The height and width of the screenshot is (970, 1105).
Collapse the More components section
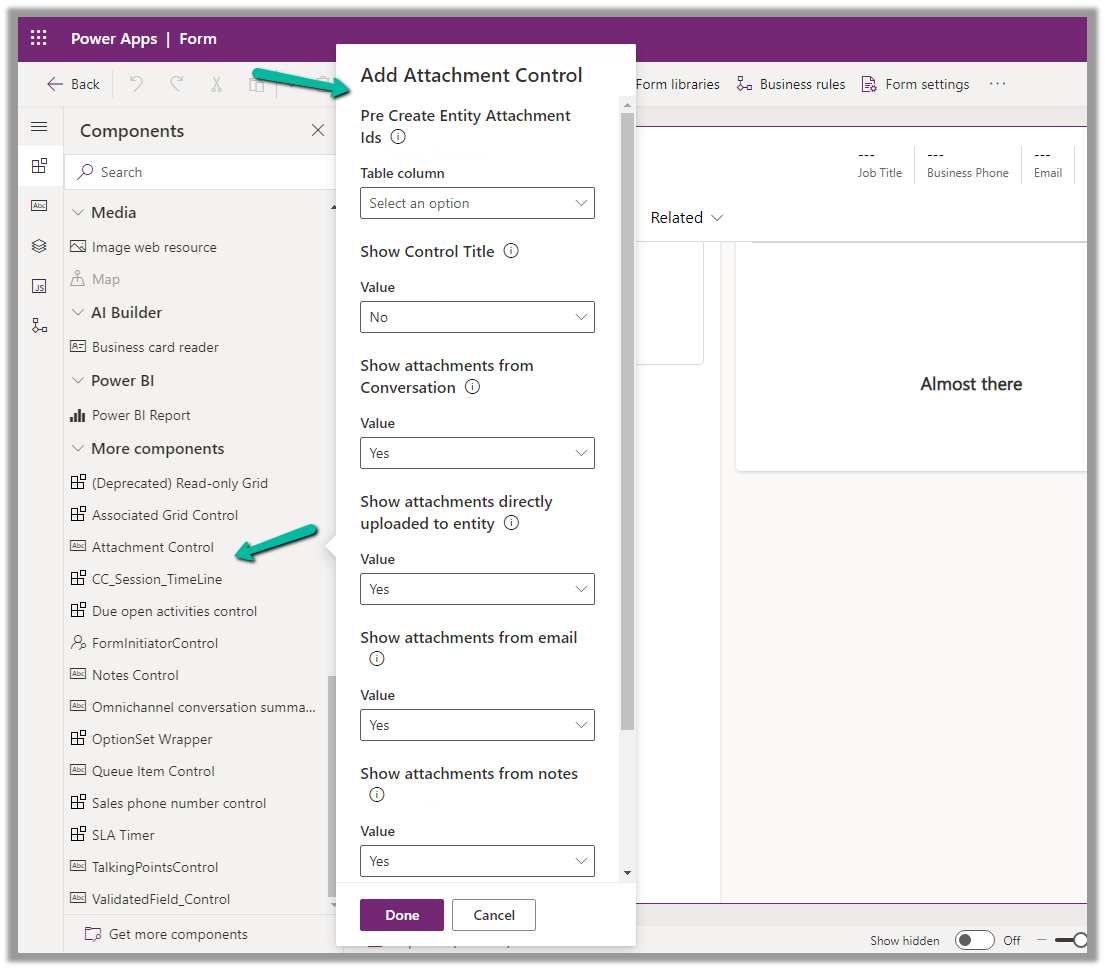click(x=79, y=449)
